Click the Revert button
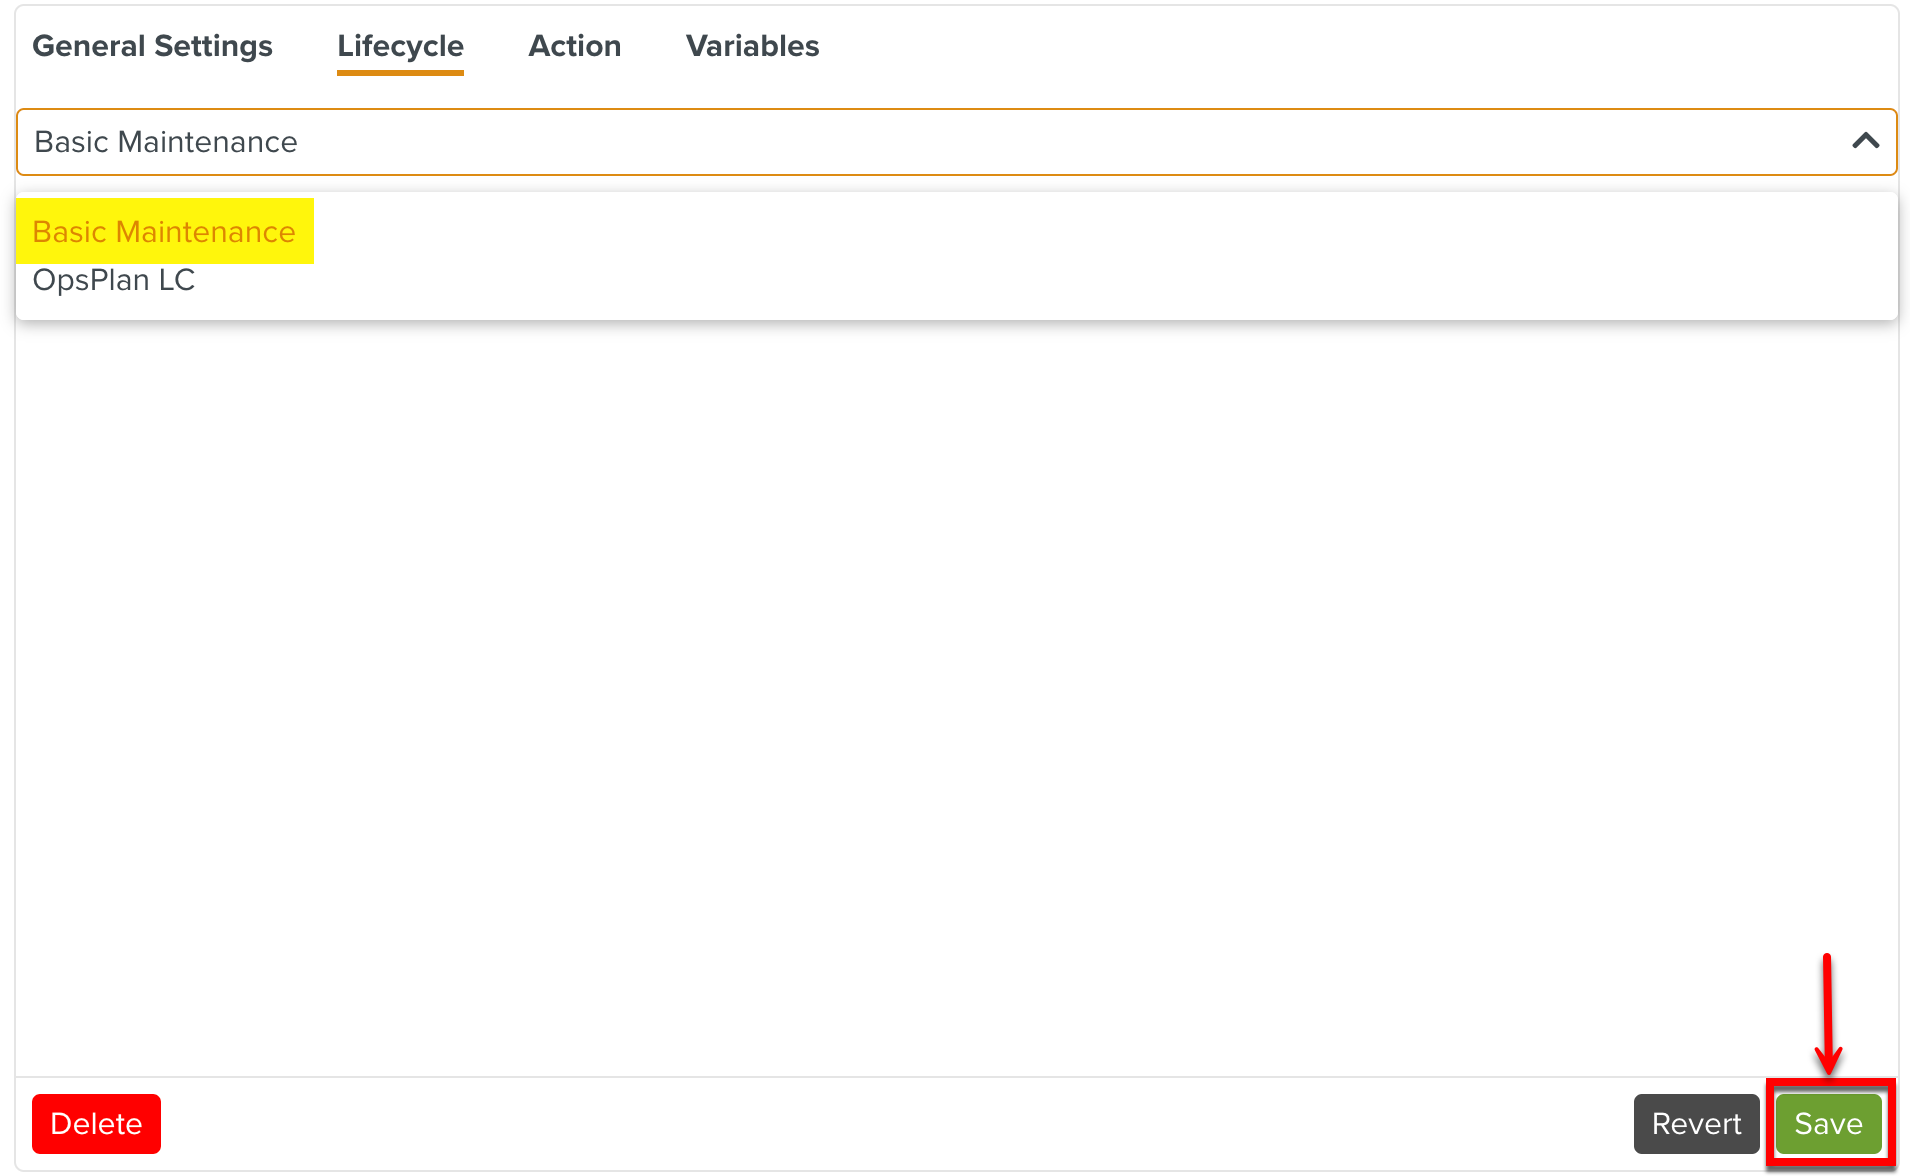 [x=1696, y=1123]
